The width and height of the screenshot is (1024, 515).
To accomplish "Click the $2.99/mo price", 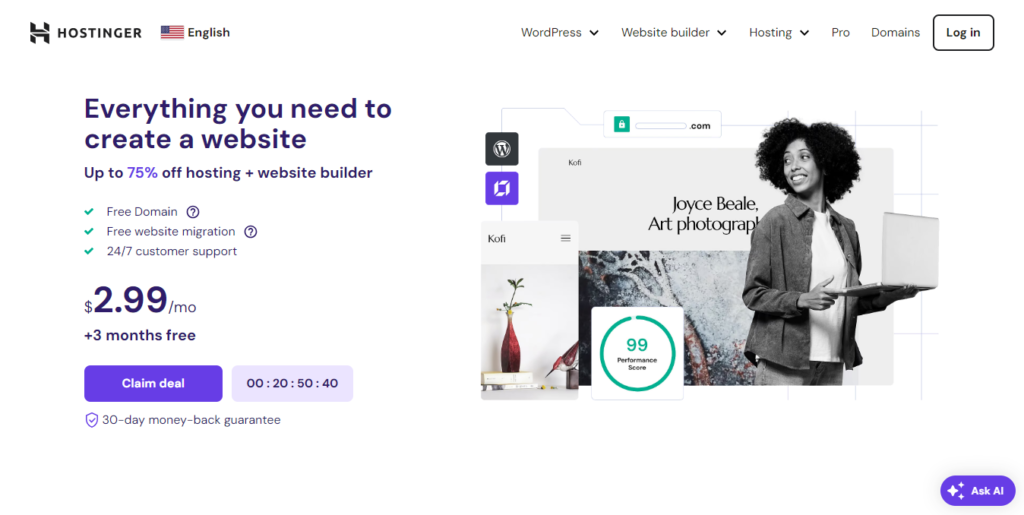I will tap(140, 301).
